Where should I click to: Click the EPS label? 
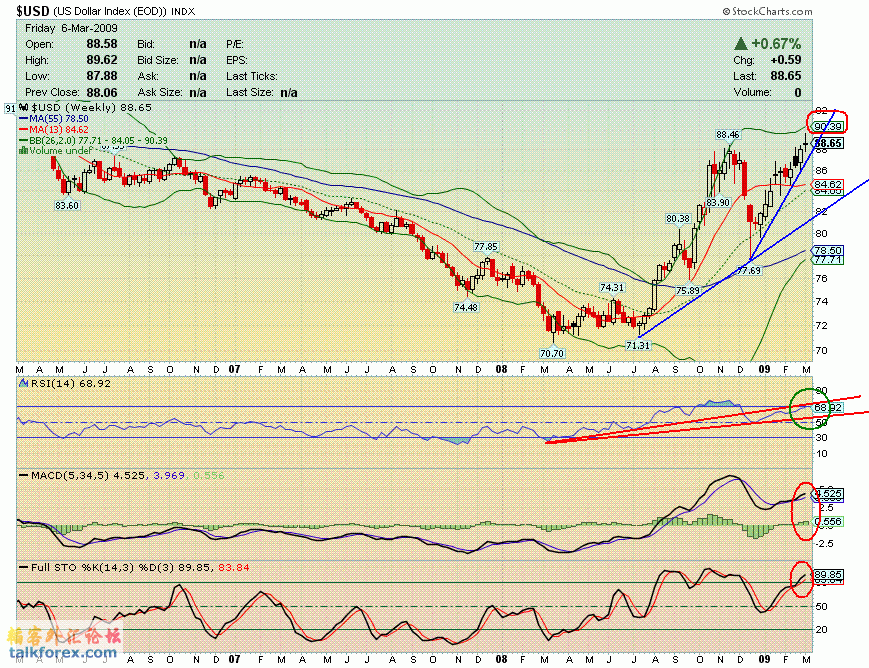click(x=237, y=60)
